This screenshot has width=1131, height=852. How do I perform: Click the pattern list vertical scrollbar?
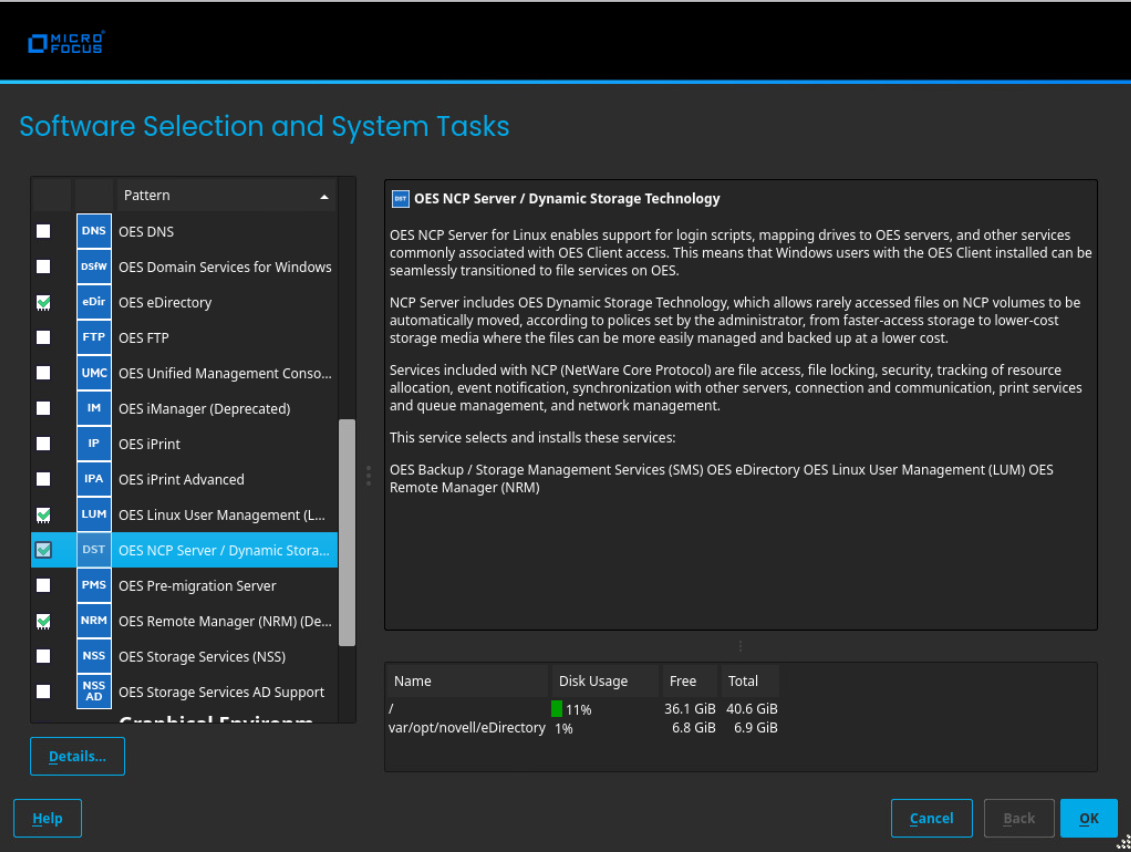click(x=347, y=532)
